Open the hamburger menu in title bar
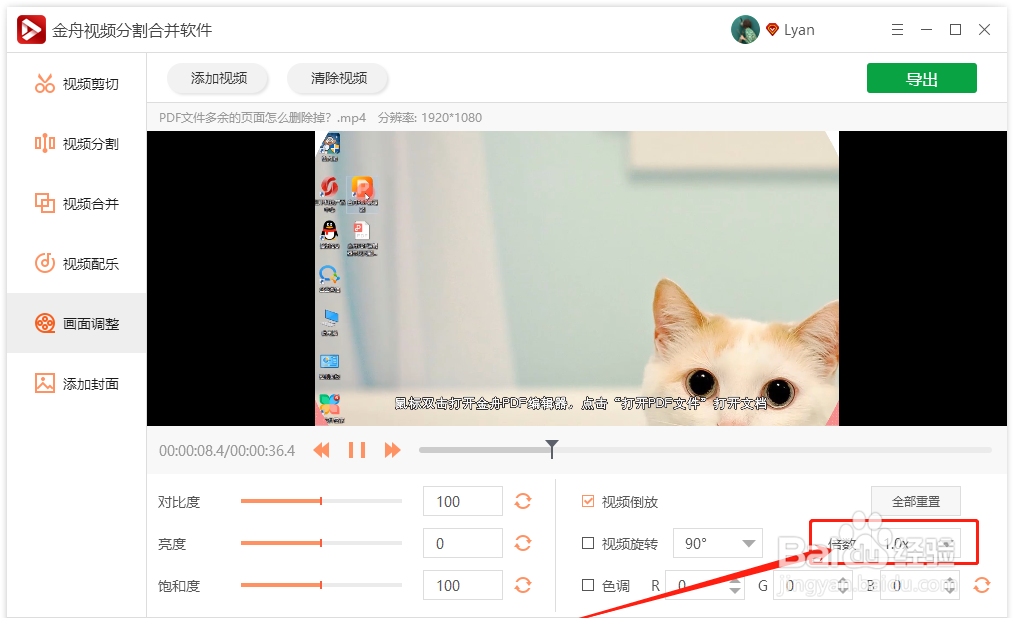 pos(897,30)
